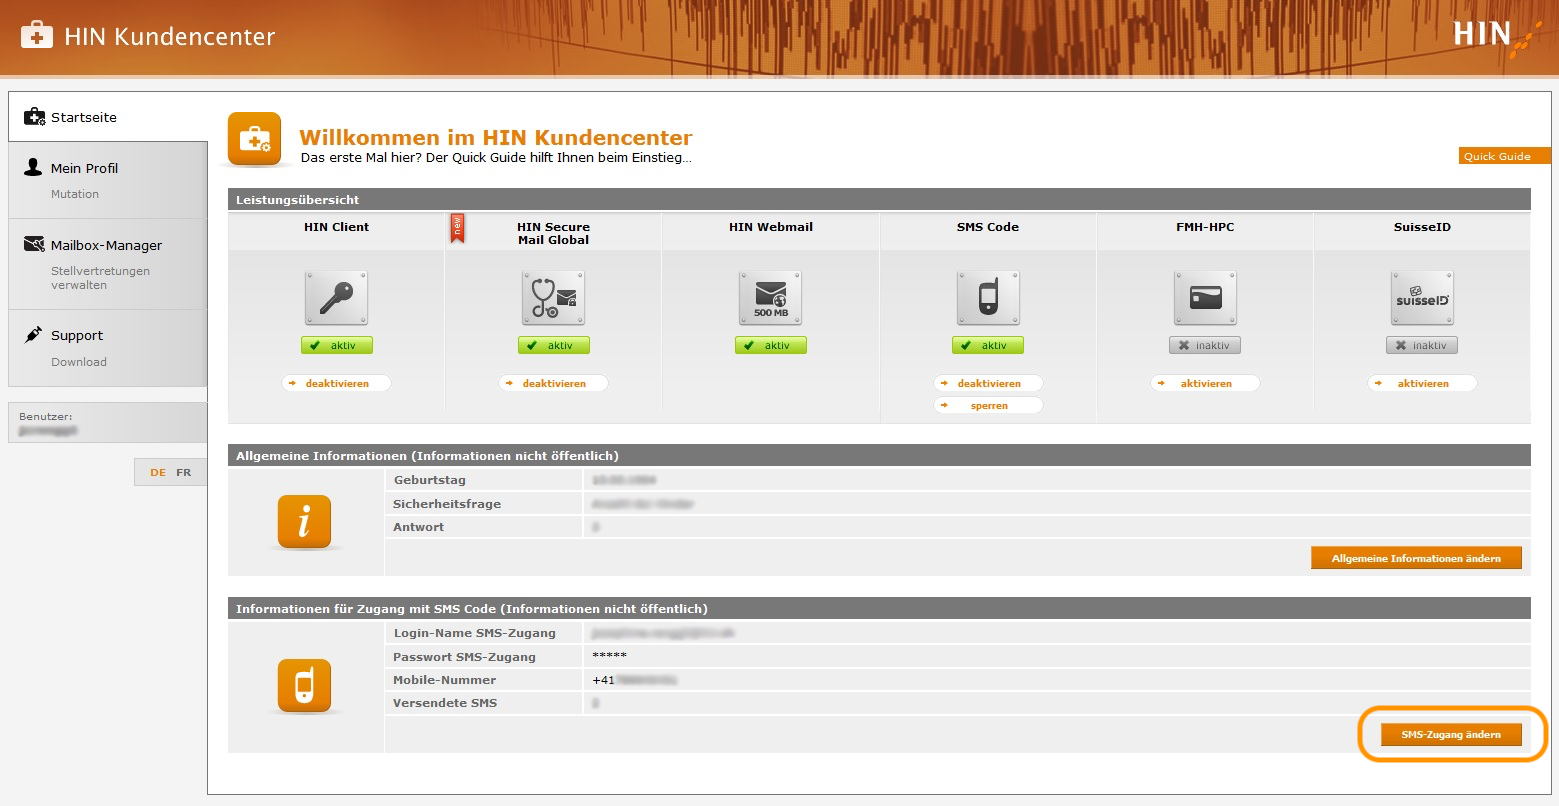Click the aktiv status badge under HIN Webmail
Viewport: 1559px width, 806px height.
tap(770, 345)
